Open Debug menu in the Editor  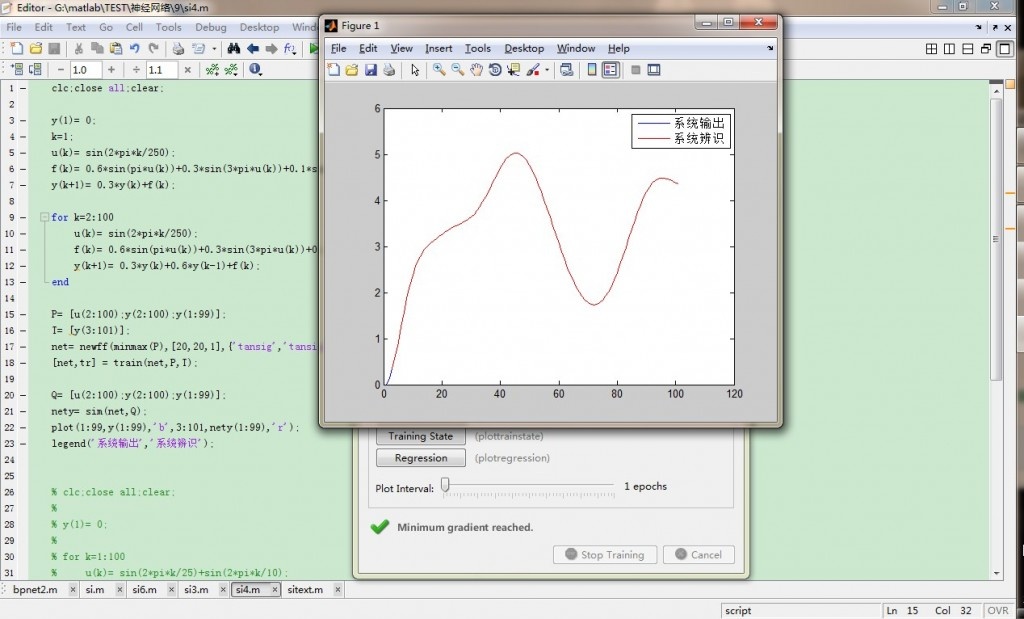[x=210, y=27]
